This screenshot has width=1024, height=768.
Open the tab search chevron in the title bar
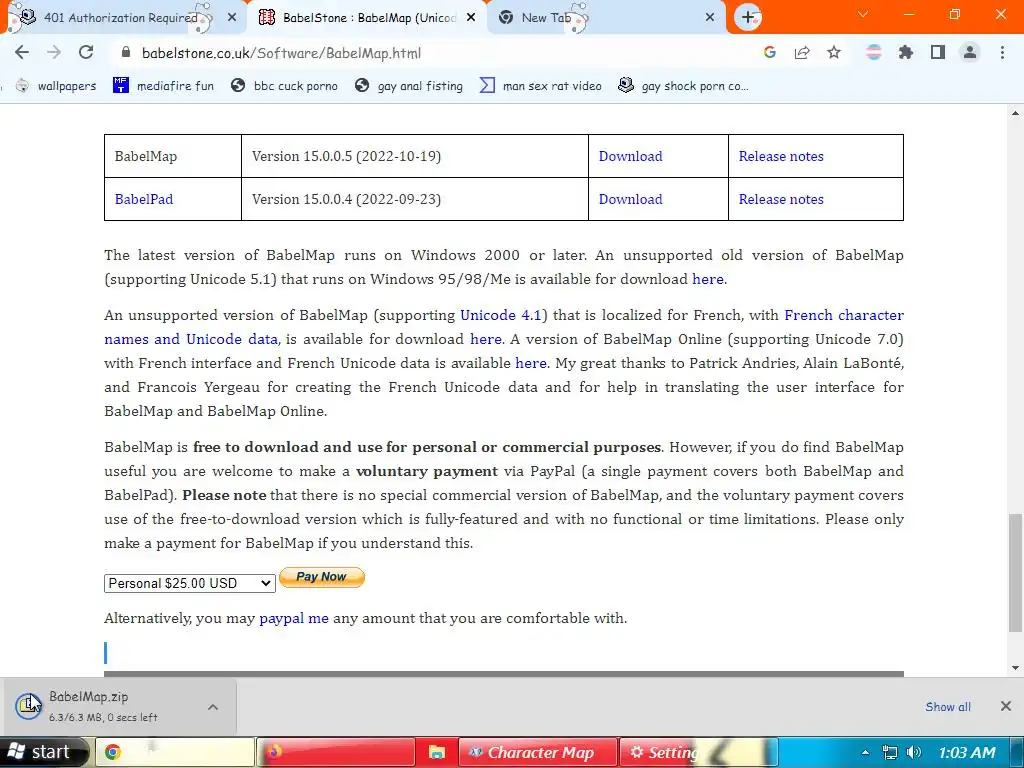click(x=863, y=14)
